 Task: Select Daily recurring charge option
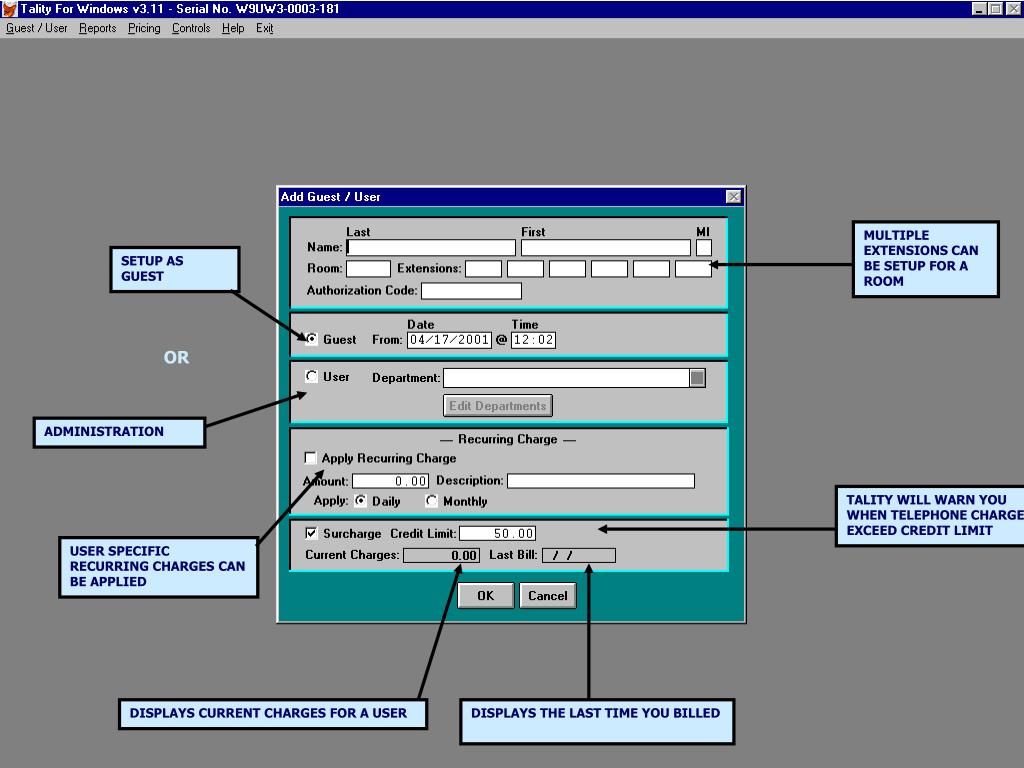point(360,501)
